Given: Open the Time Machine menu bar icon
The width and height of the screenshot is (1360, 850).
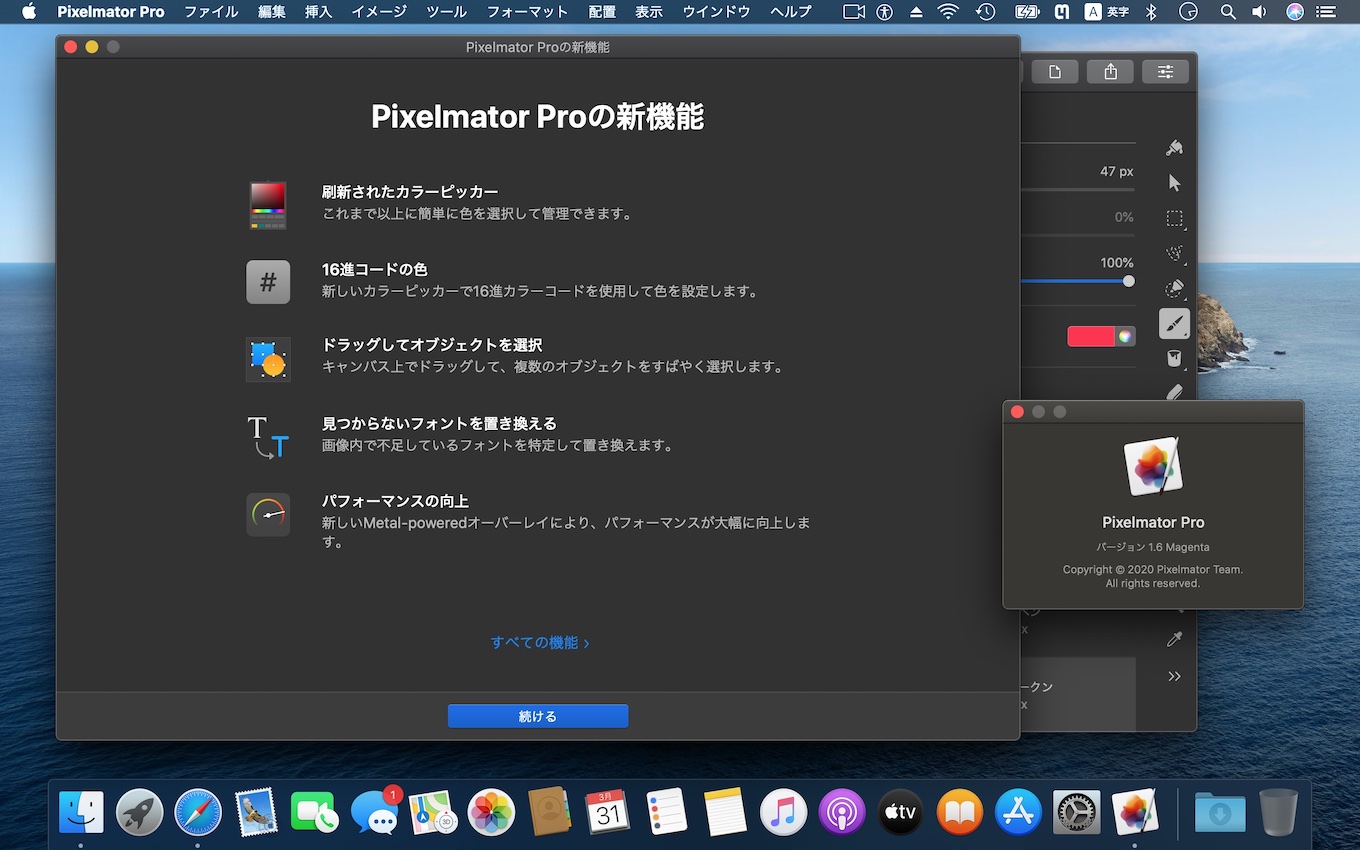Looking at the screenshot, I should pyautogui.click(x=986, y=12).
